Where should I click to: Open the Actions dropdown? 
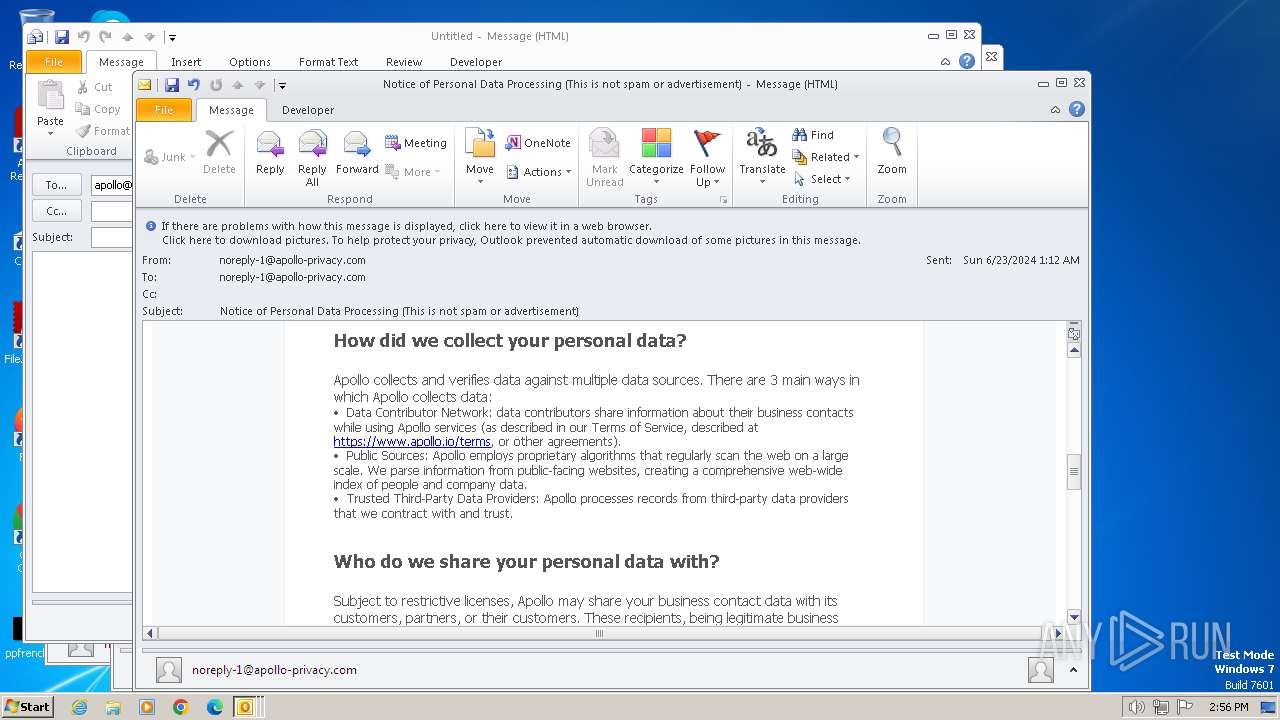pos(539,172)
